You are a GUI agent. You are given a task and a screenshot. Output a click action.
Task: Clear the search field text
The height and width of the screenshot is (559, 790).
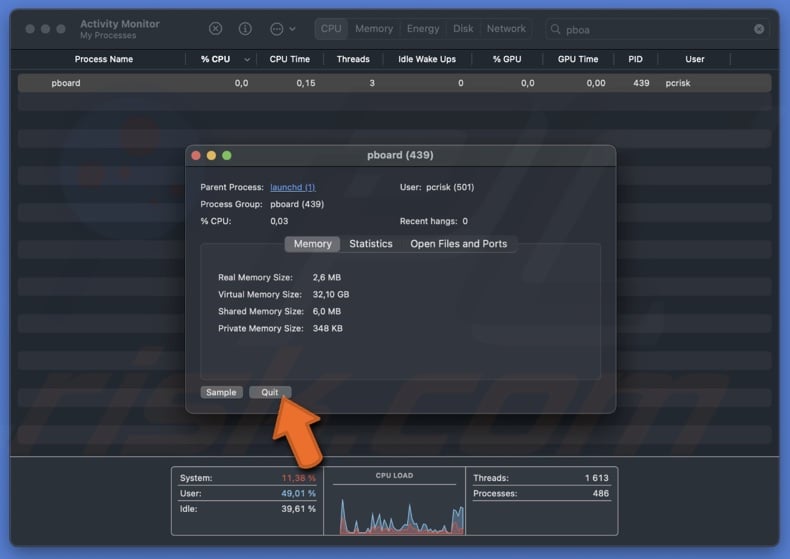tap(759, 30)
